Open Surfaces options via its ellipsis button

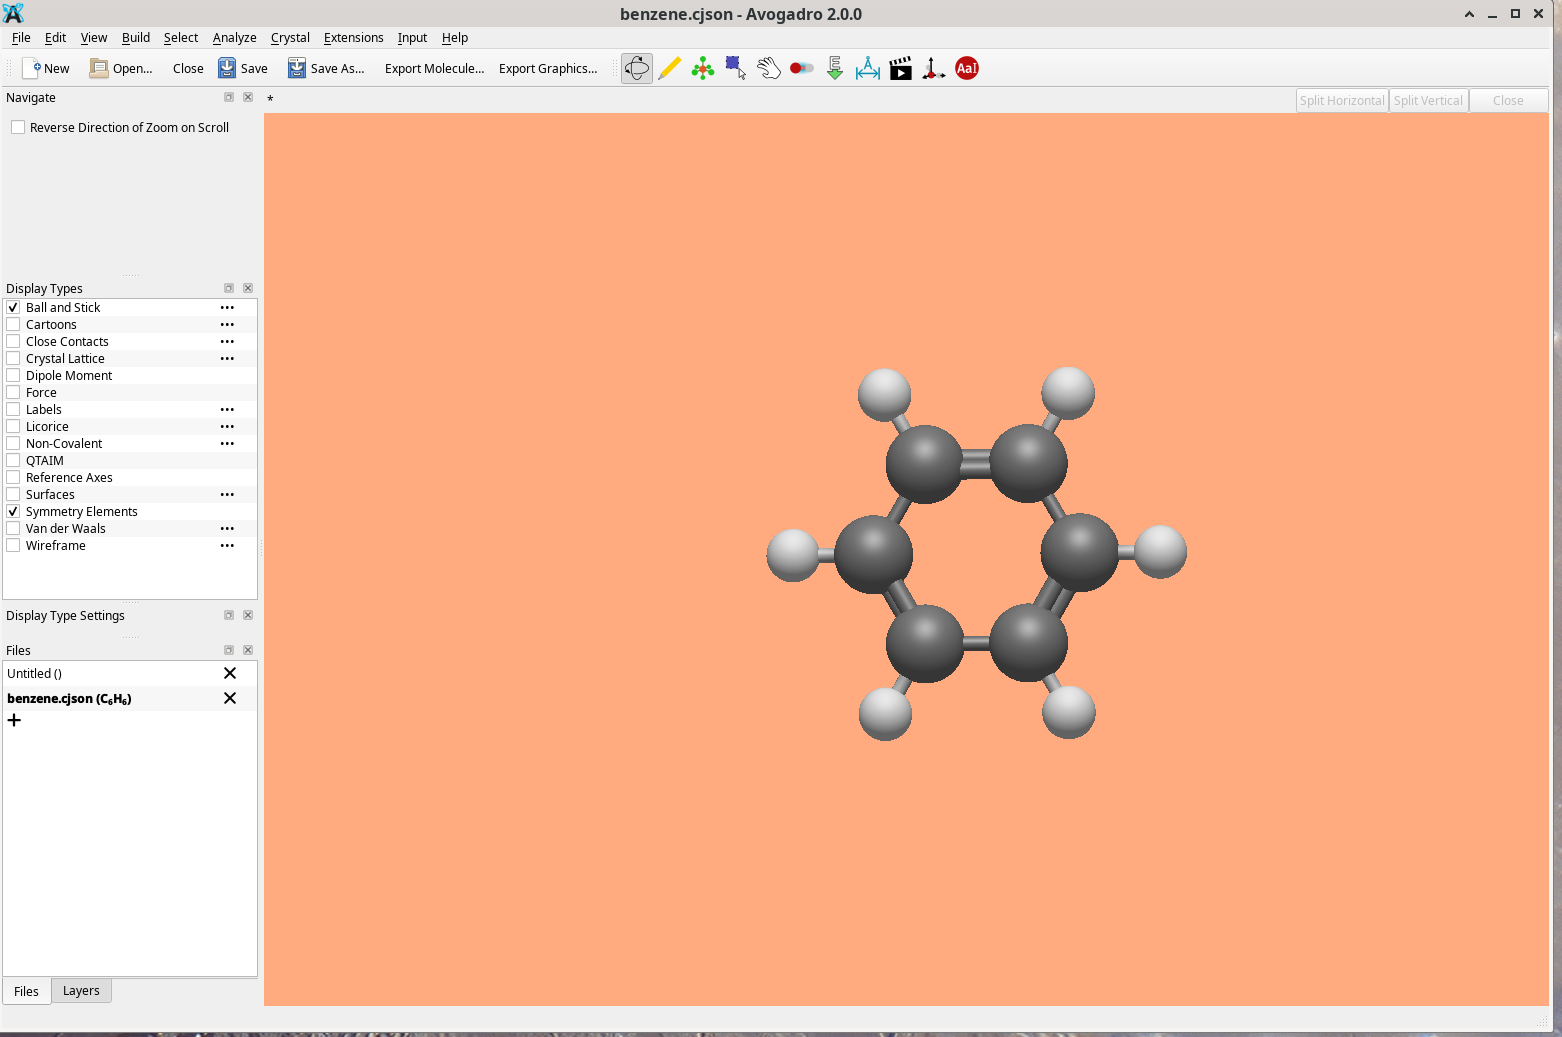click(227, 494)
